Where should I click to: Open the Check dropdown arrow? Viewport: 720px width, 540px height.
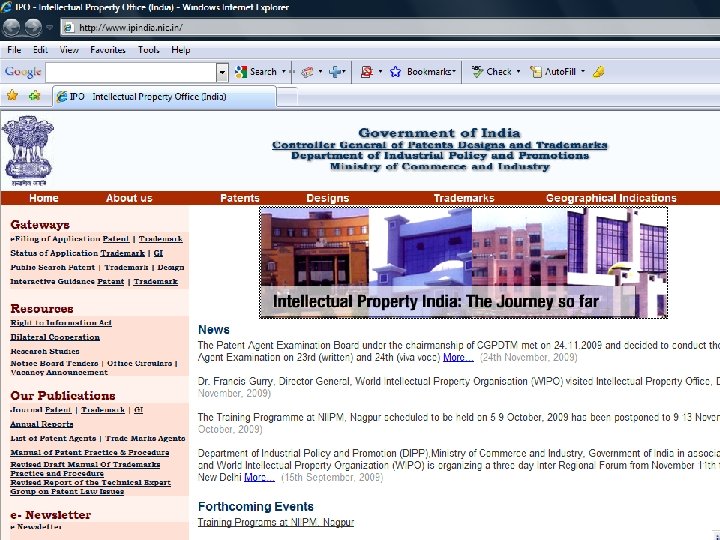pos(518,72)
